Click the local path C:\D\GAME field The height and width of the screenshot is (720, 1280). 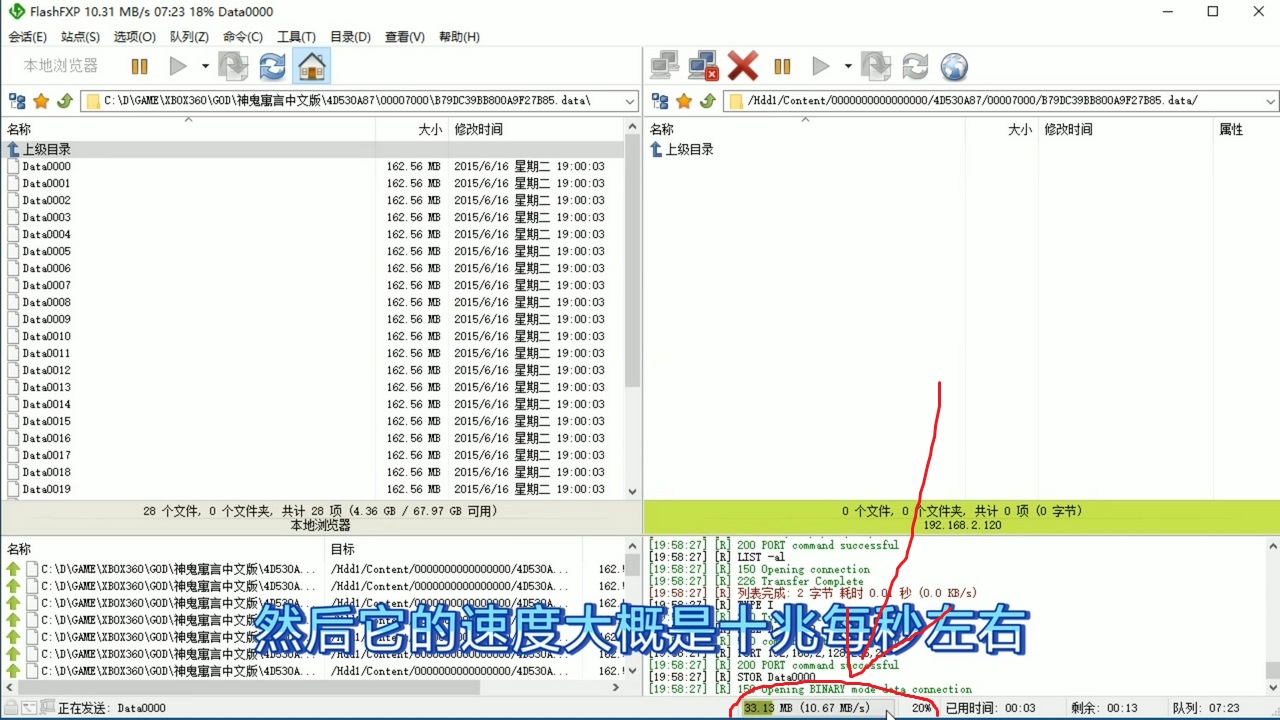[x=353, y=101]
